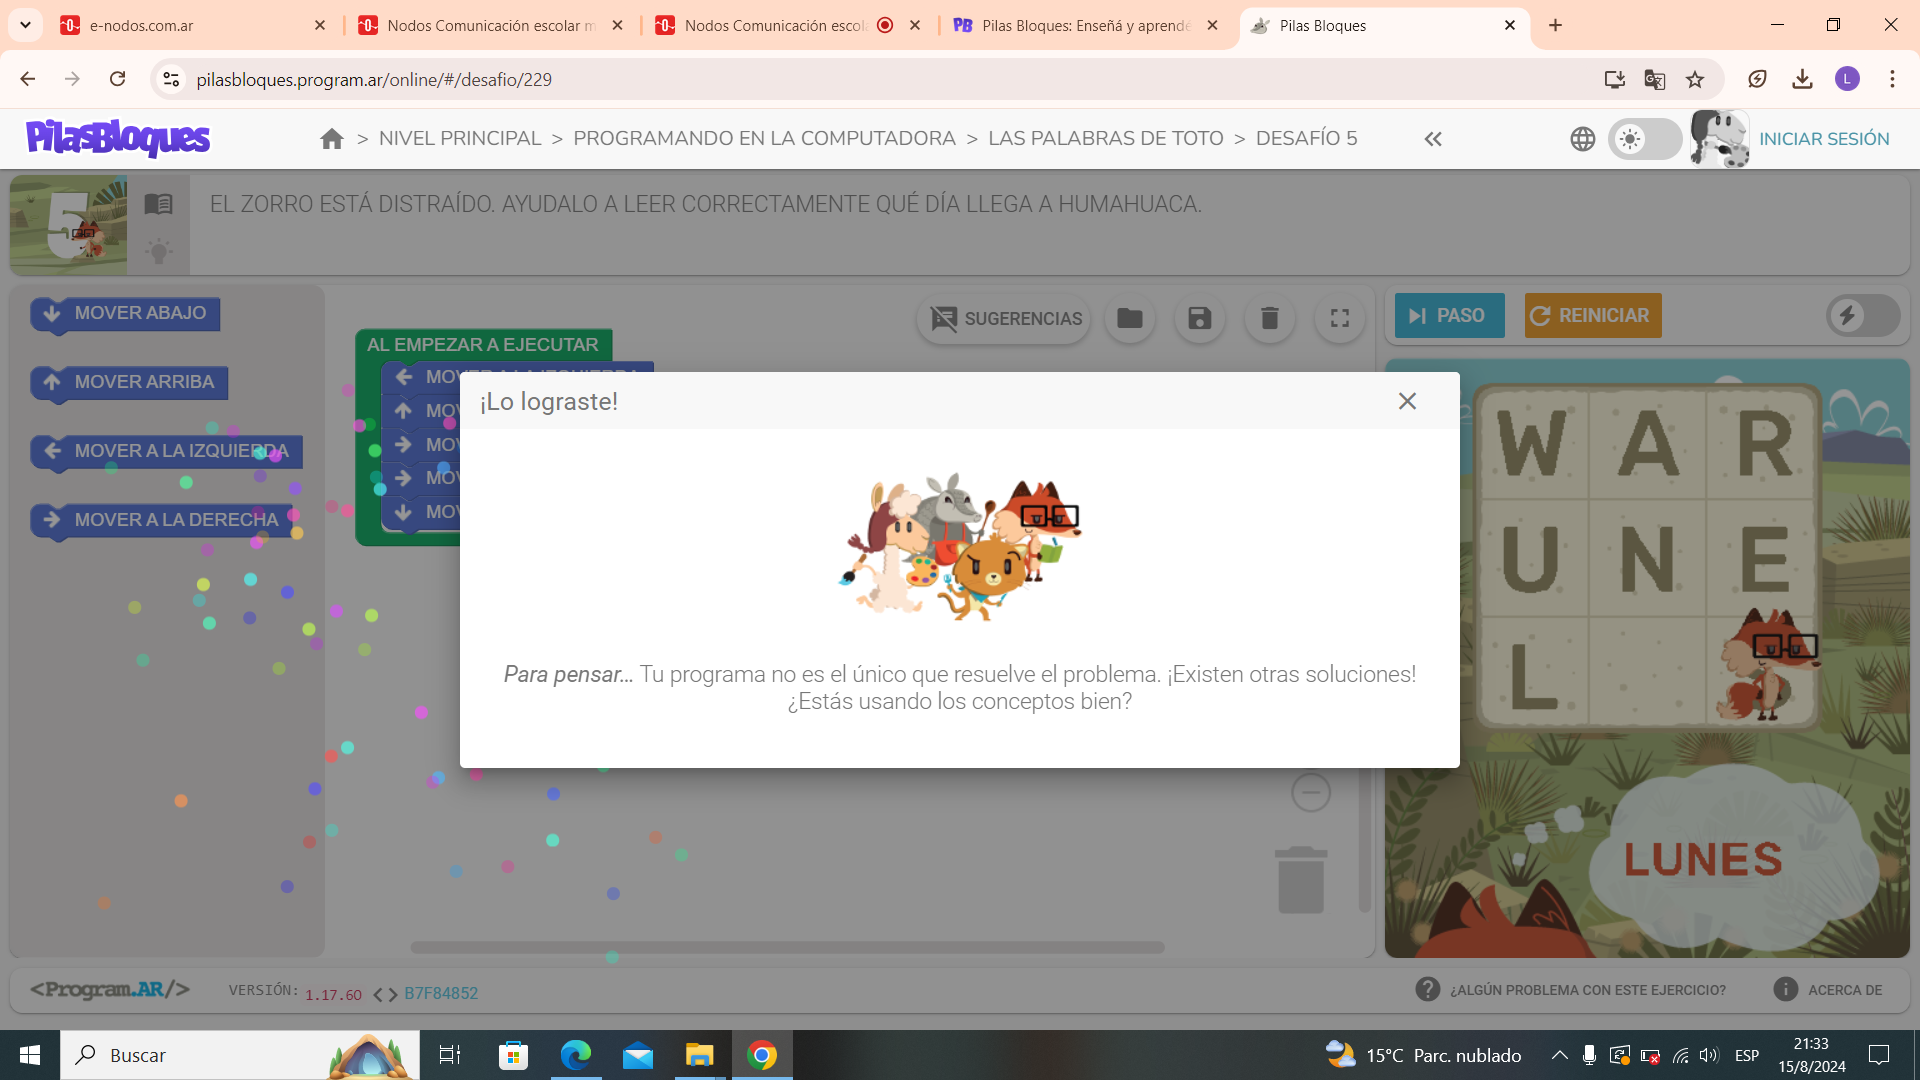1920x1080 pixels.
Task: Close the ¡Lo lograste! dialog
Action: (x=1407, y=401)
